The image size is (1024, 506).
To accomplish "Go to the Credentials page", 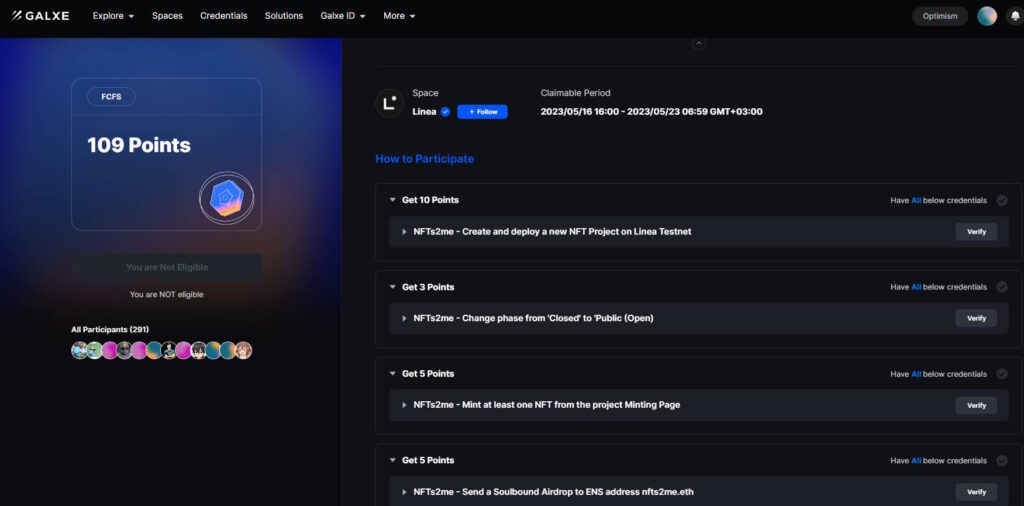I will tap(223, 16).
